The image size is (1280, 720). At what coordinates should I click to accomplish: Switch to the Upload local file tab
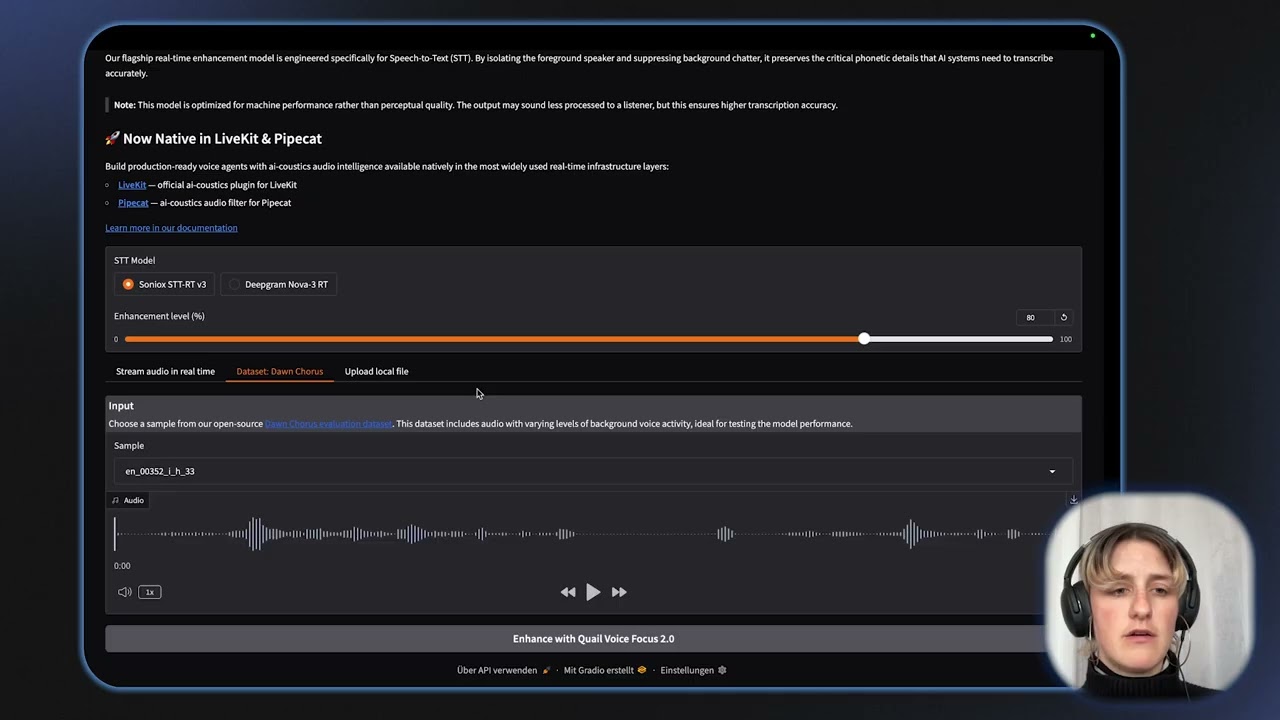[376, 371]
